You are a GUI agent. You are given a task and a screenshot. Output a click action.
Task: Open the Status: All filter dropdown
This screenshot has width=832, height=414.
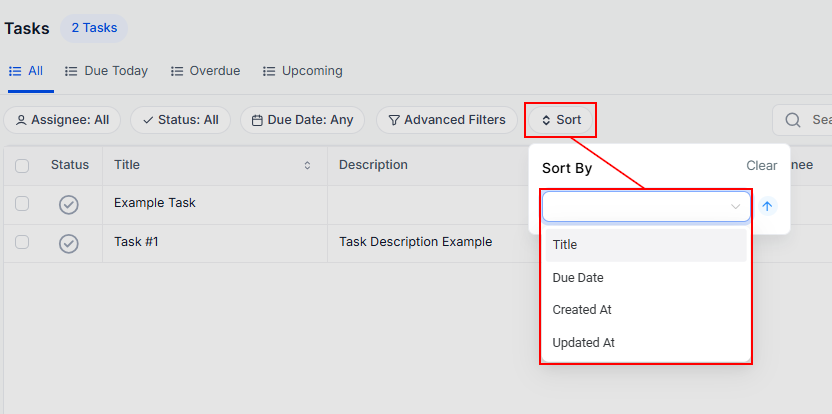click(x=180, y=120)
